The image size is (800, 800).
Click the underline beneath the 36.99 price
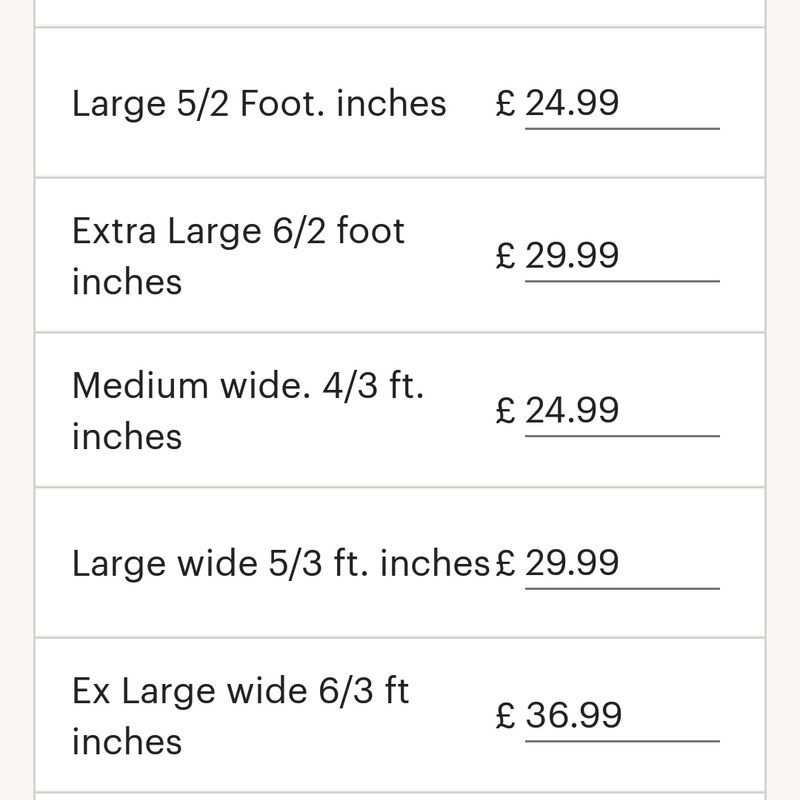coord(622,741)
